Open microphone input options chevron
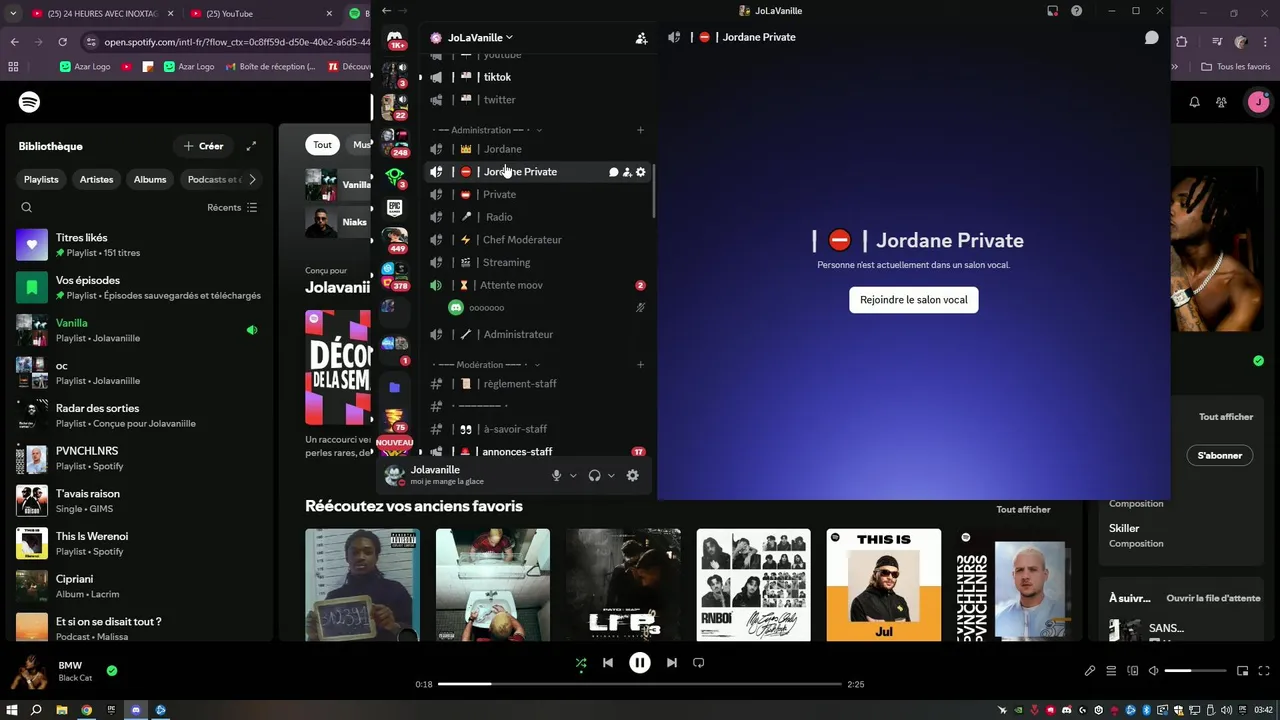The height and width of the screenshot is (720, 1280). [x=573, y=476]
